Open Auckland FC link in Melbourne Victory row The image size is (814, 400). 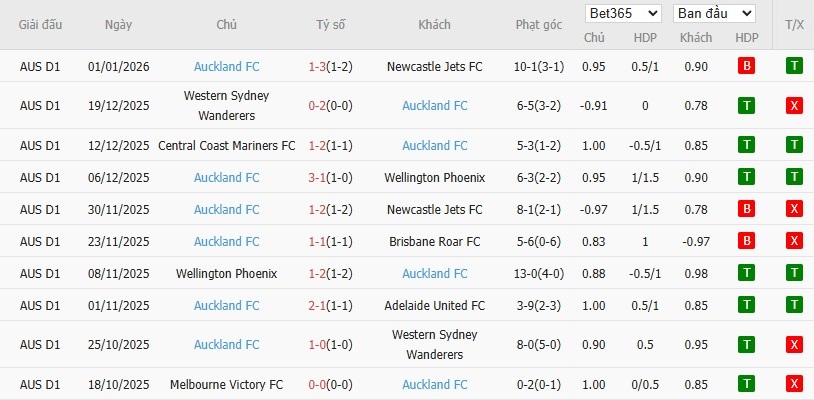pyautogui.click(x=434, y=384)
